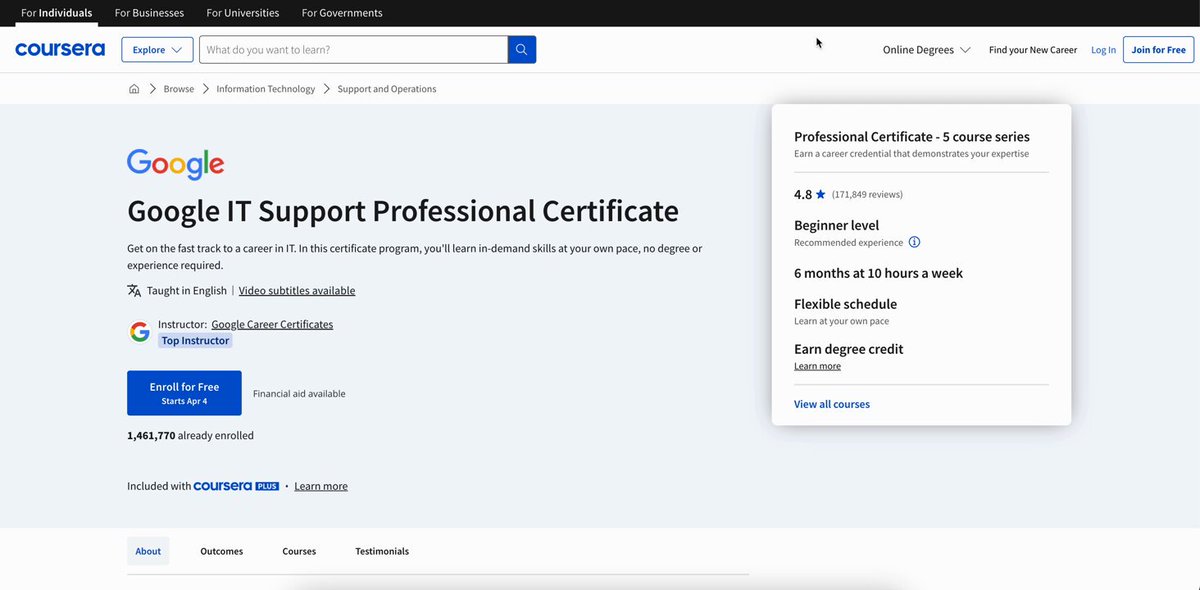Screen dimensions: 1200x590
Task: Go to the home breadcrumb icon
Action: click(x=134, y=89)
